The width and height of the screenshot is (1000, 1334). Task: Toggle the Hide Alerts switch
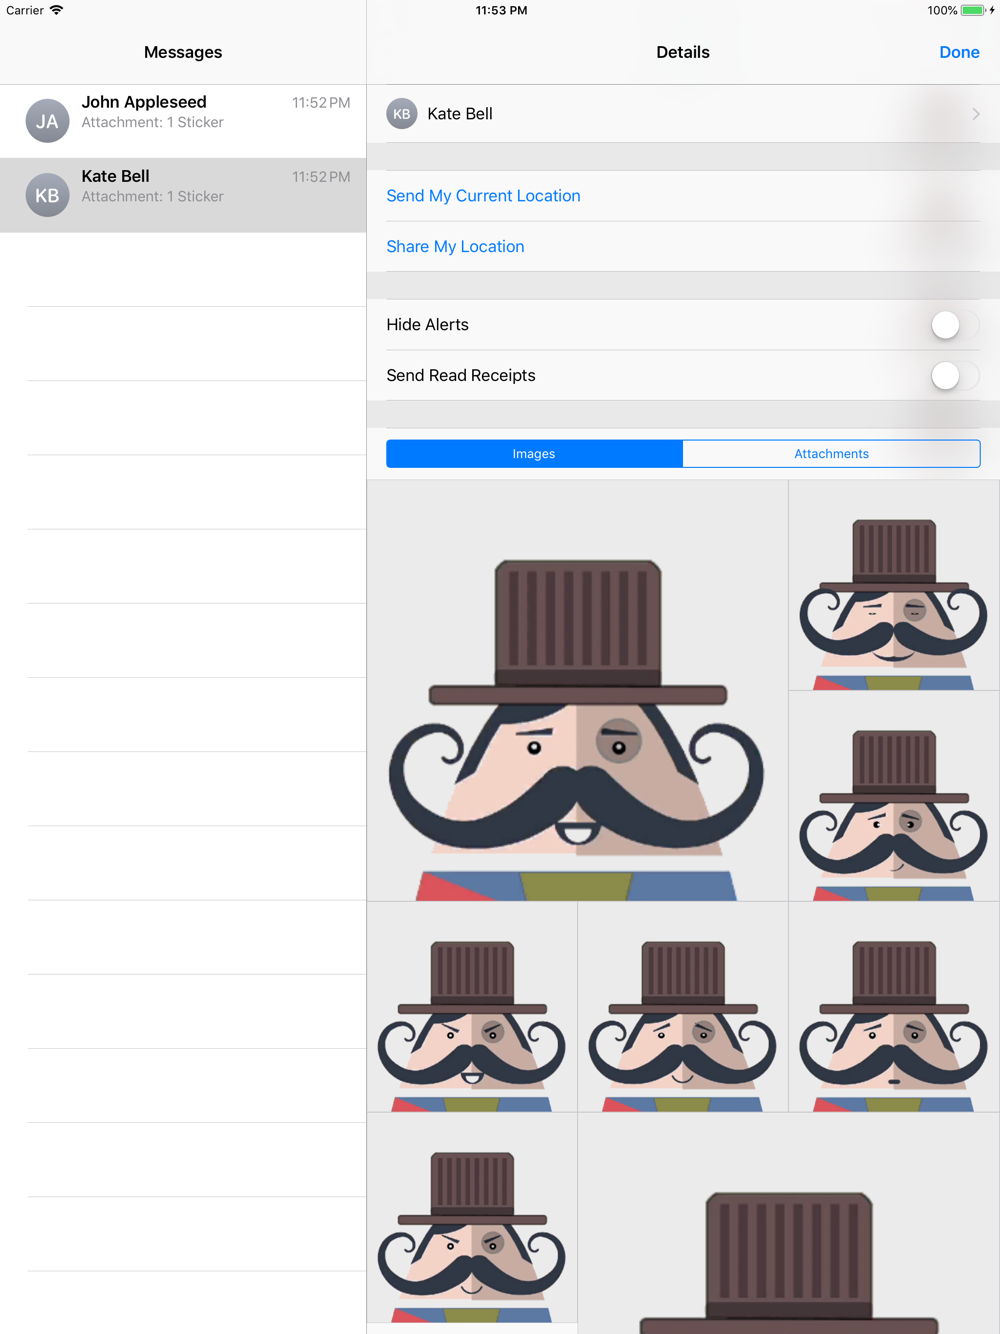click(955, 325)
